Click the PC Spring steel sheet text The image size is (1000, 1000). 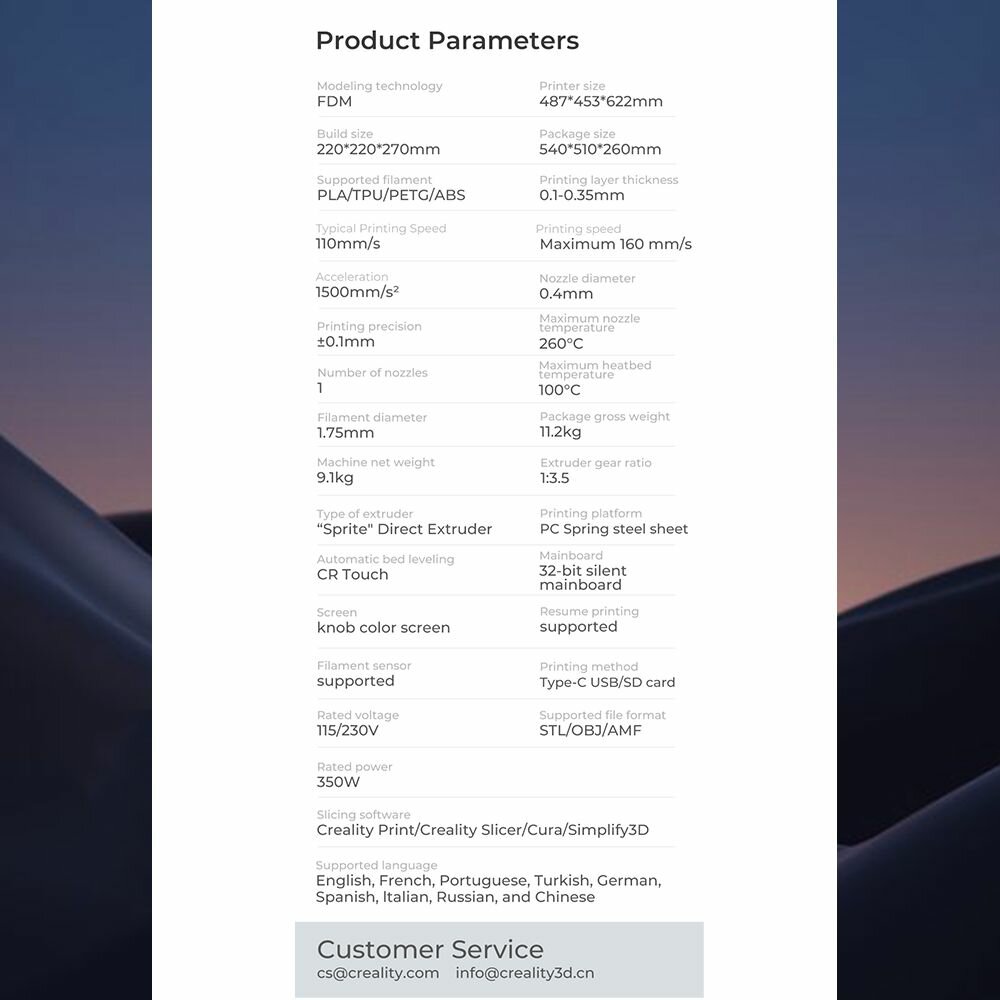tap(613, 530)
